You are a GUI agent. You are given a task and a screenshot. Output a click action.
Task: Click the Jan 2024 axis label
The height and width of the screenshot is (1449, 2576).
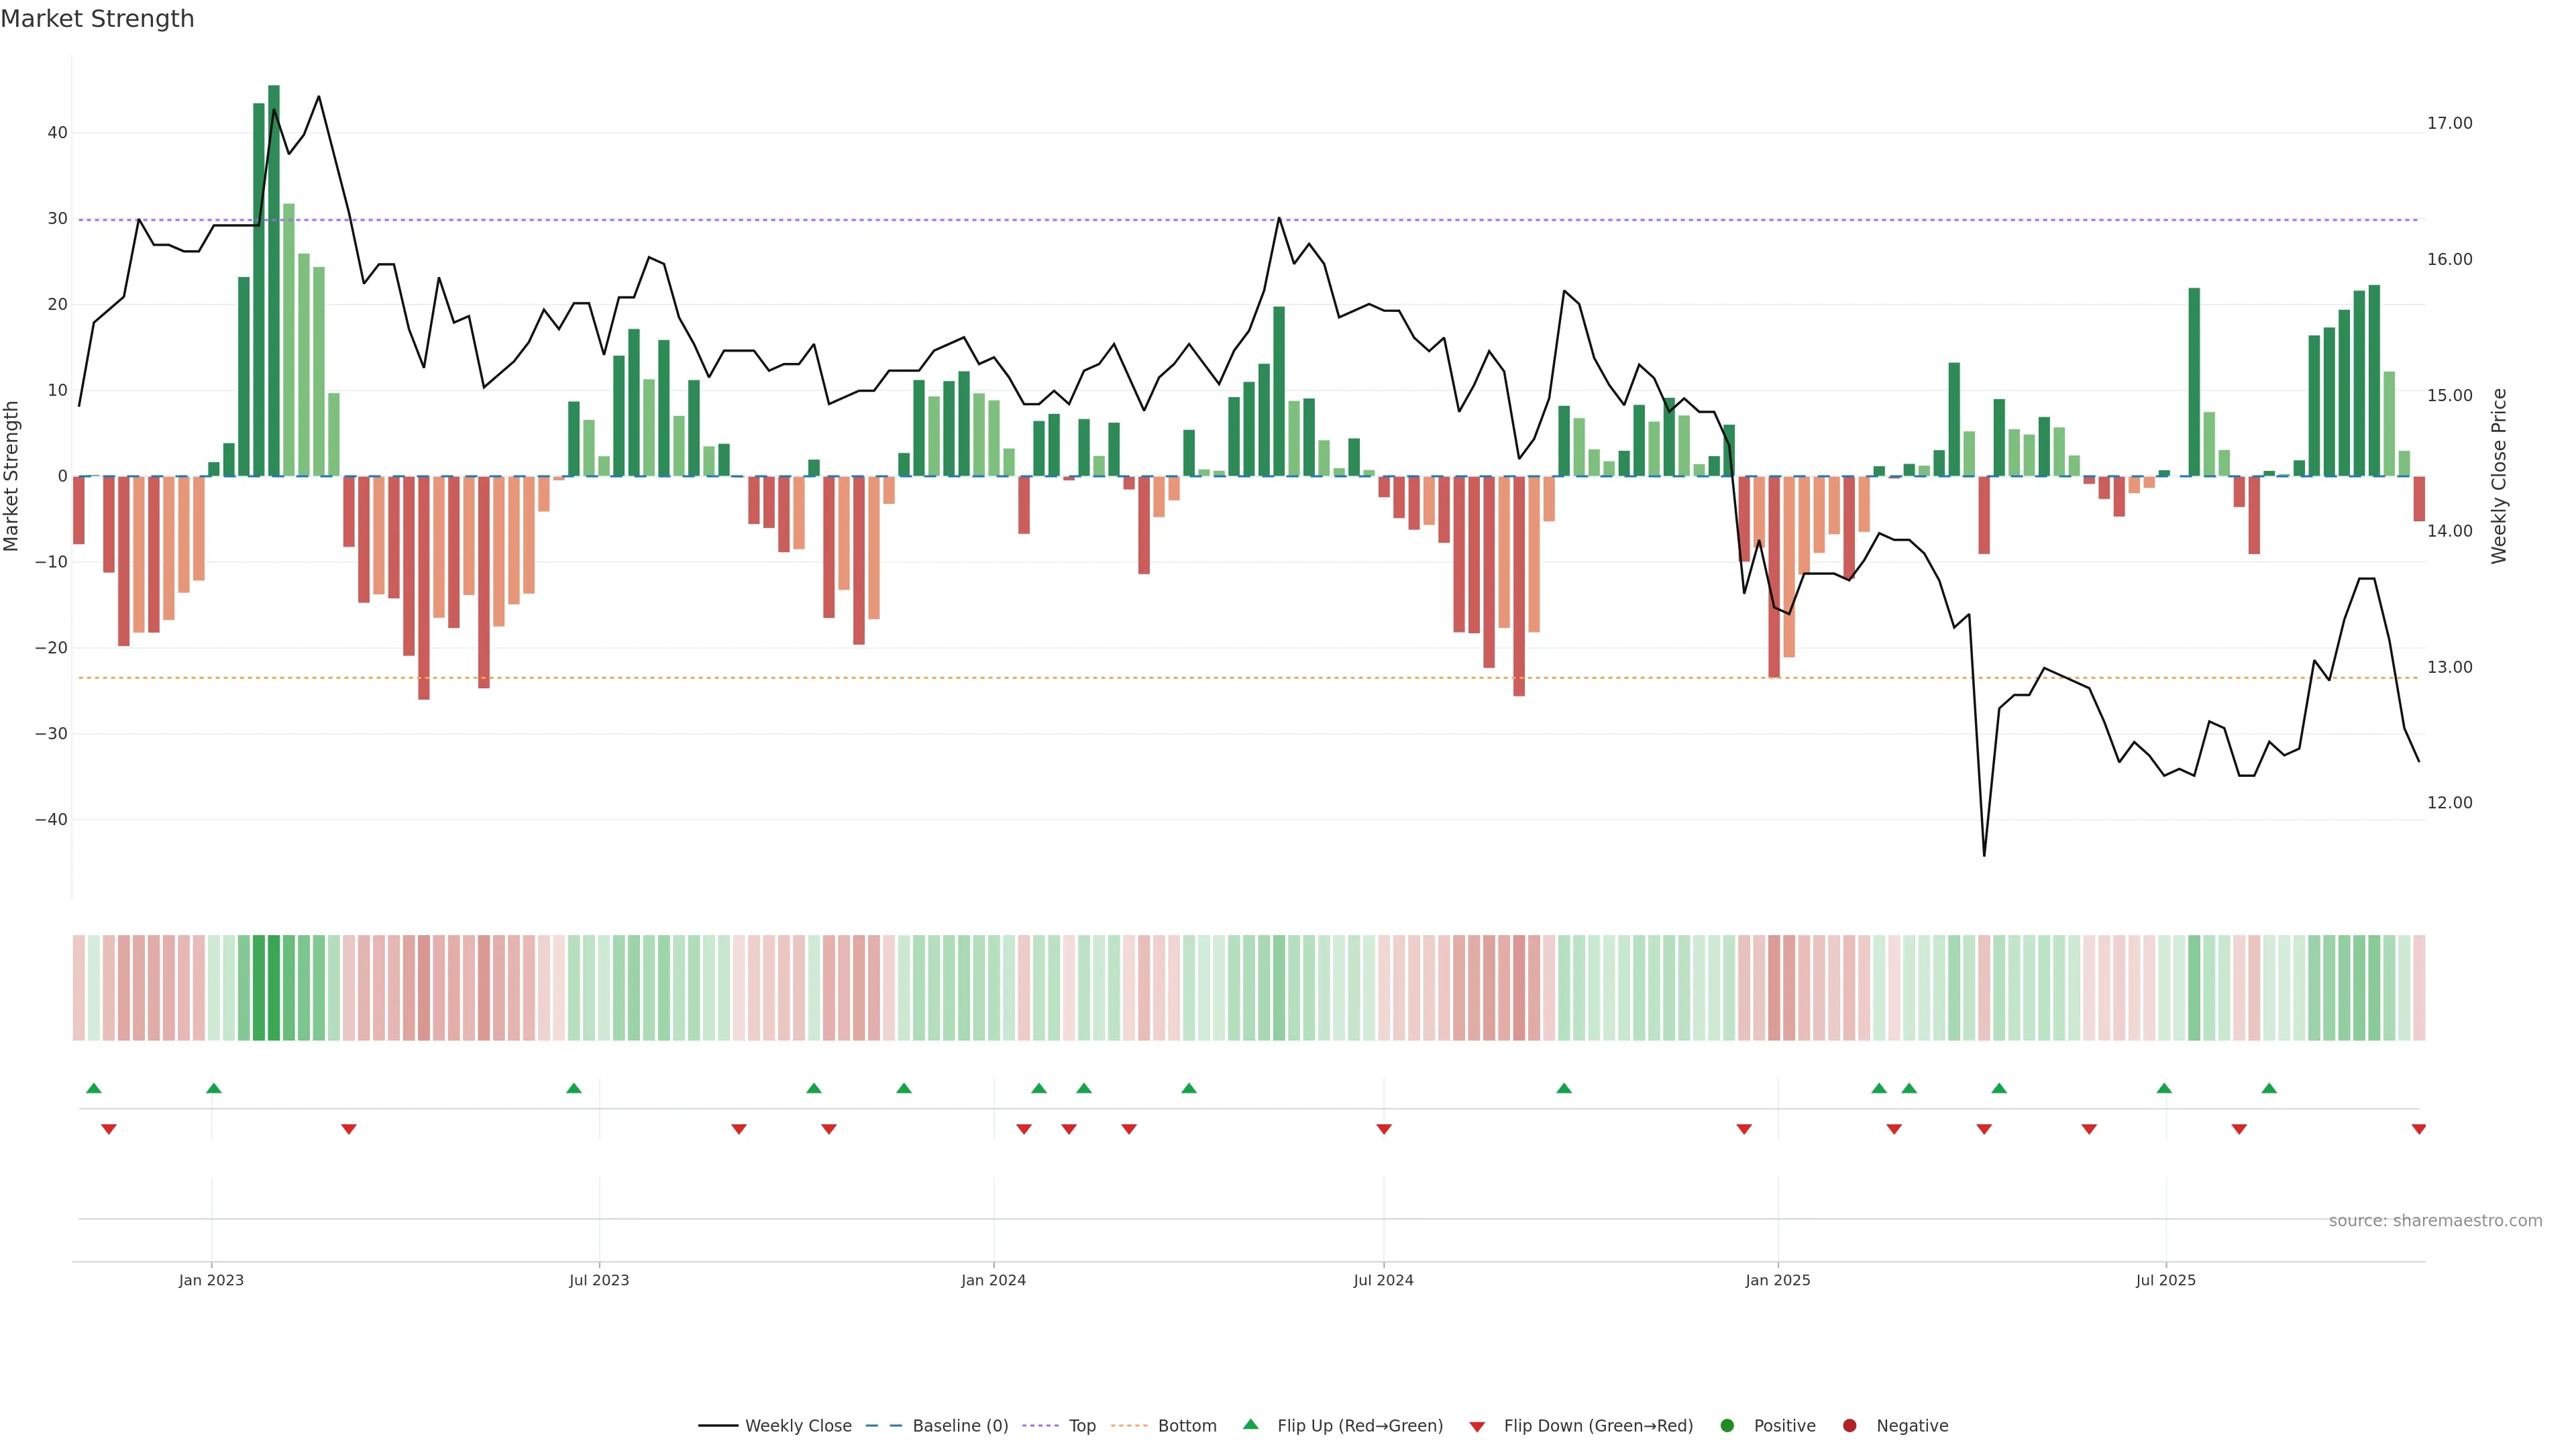(x=993, y=1280)
